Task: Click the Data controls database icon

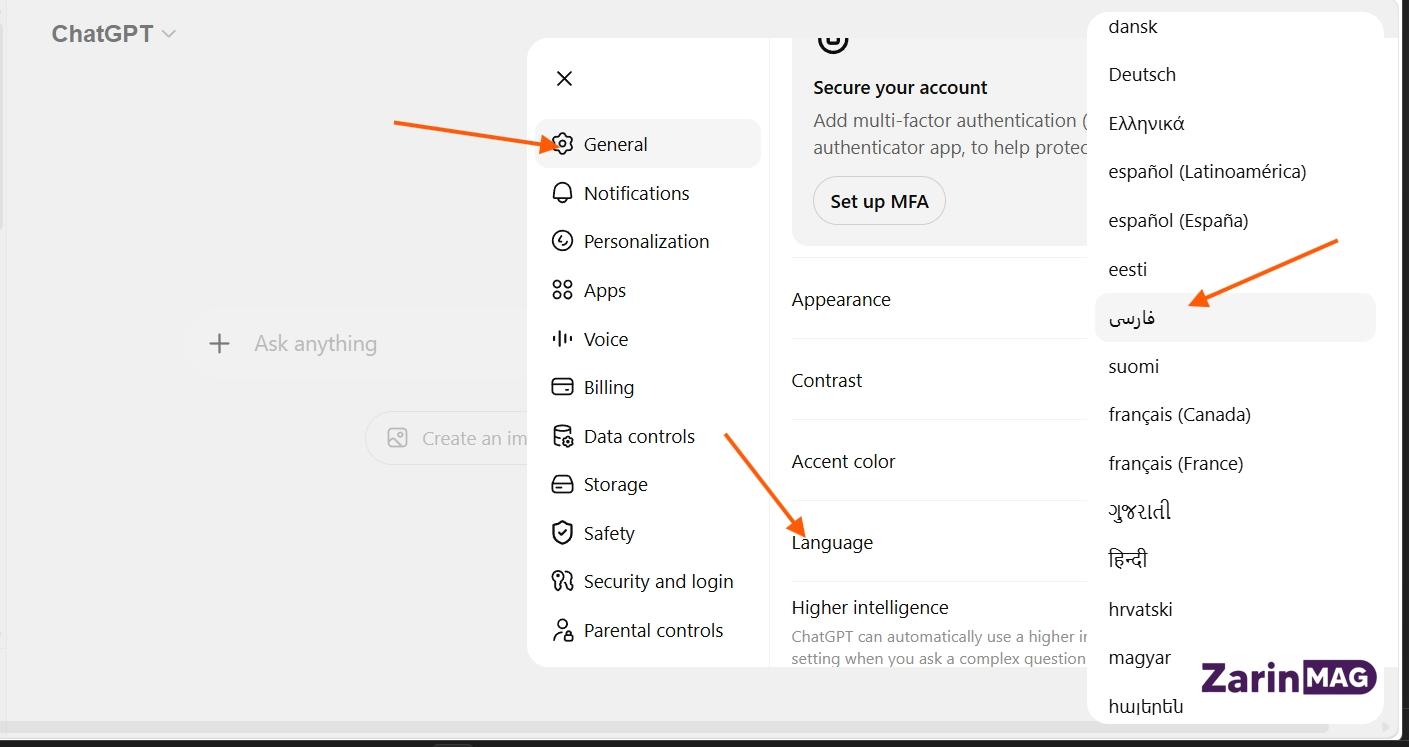Action: pyautogui.click(x=563, y=436)
